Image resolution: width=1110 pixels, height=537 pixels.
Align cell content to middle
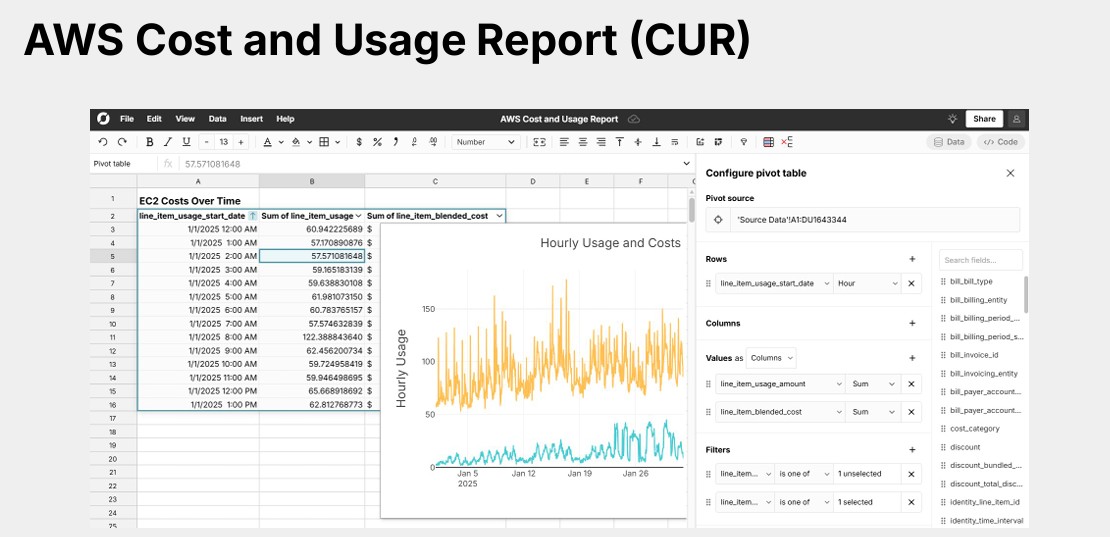[x=638, y=142]
